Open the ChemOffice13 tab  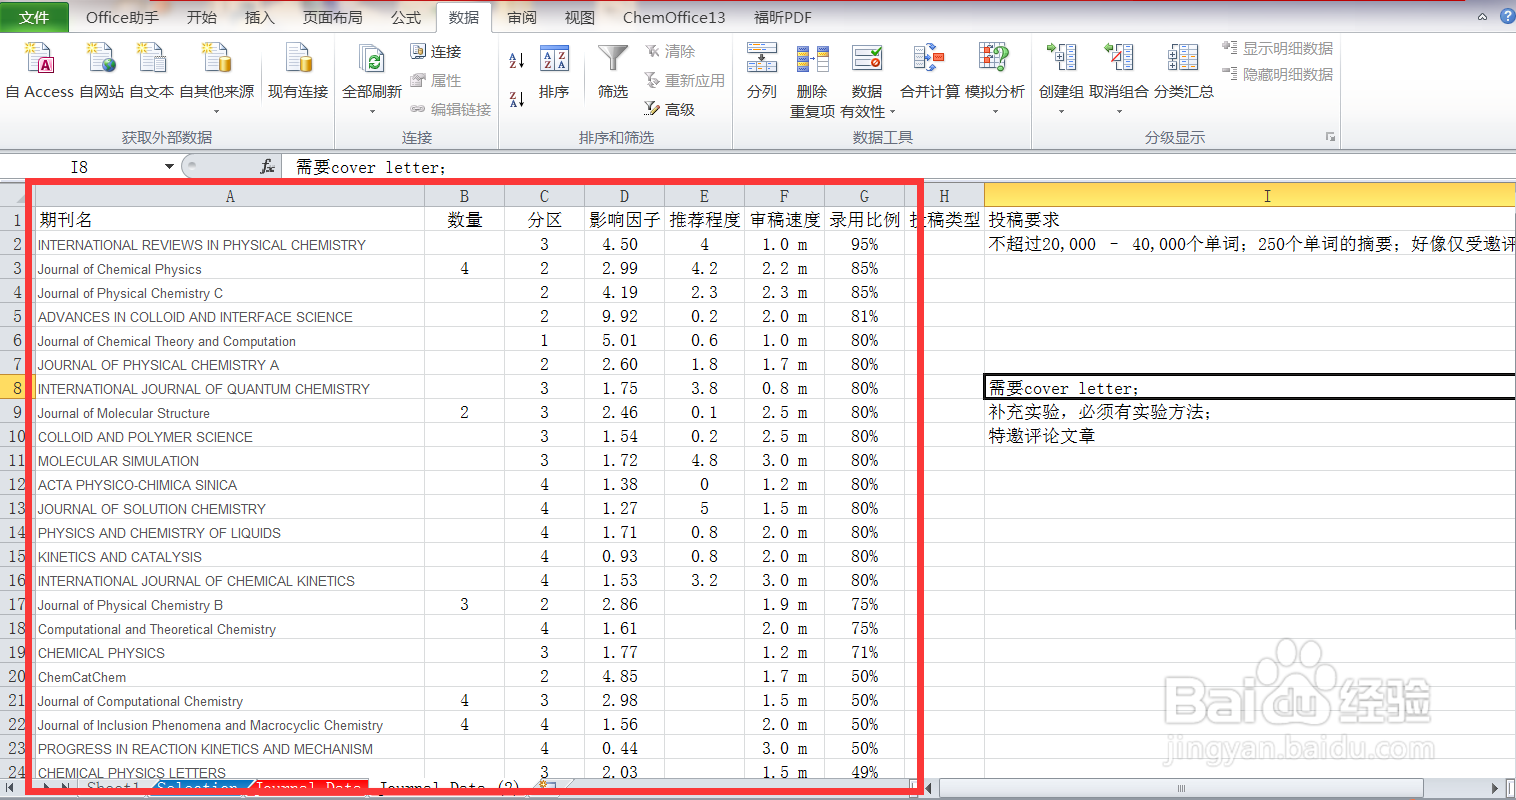[674, 17]
